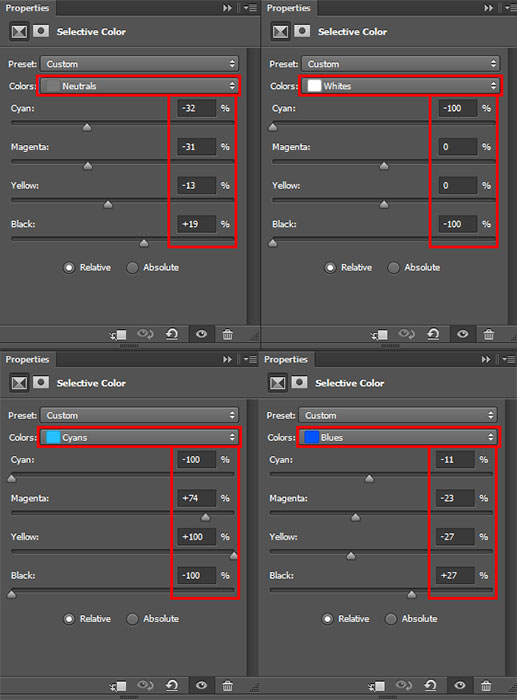Screen dimensions: 517x700
Task: Open Preset dropdown in Cyans panel
Action: (139, 415)
